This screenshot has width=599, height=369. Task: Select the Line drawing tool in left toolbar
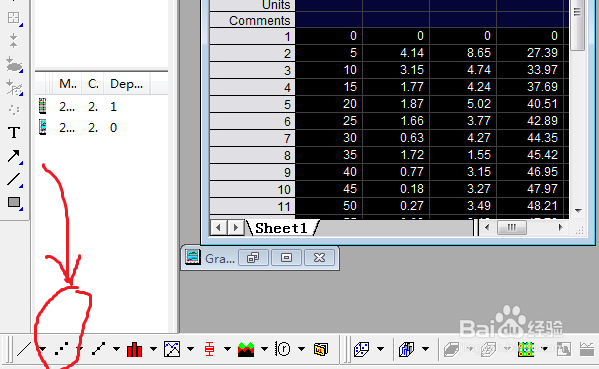click(14, 179)
